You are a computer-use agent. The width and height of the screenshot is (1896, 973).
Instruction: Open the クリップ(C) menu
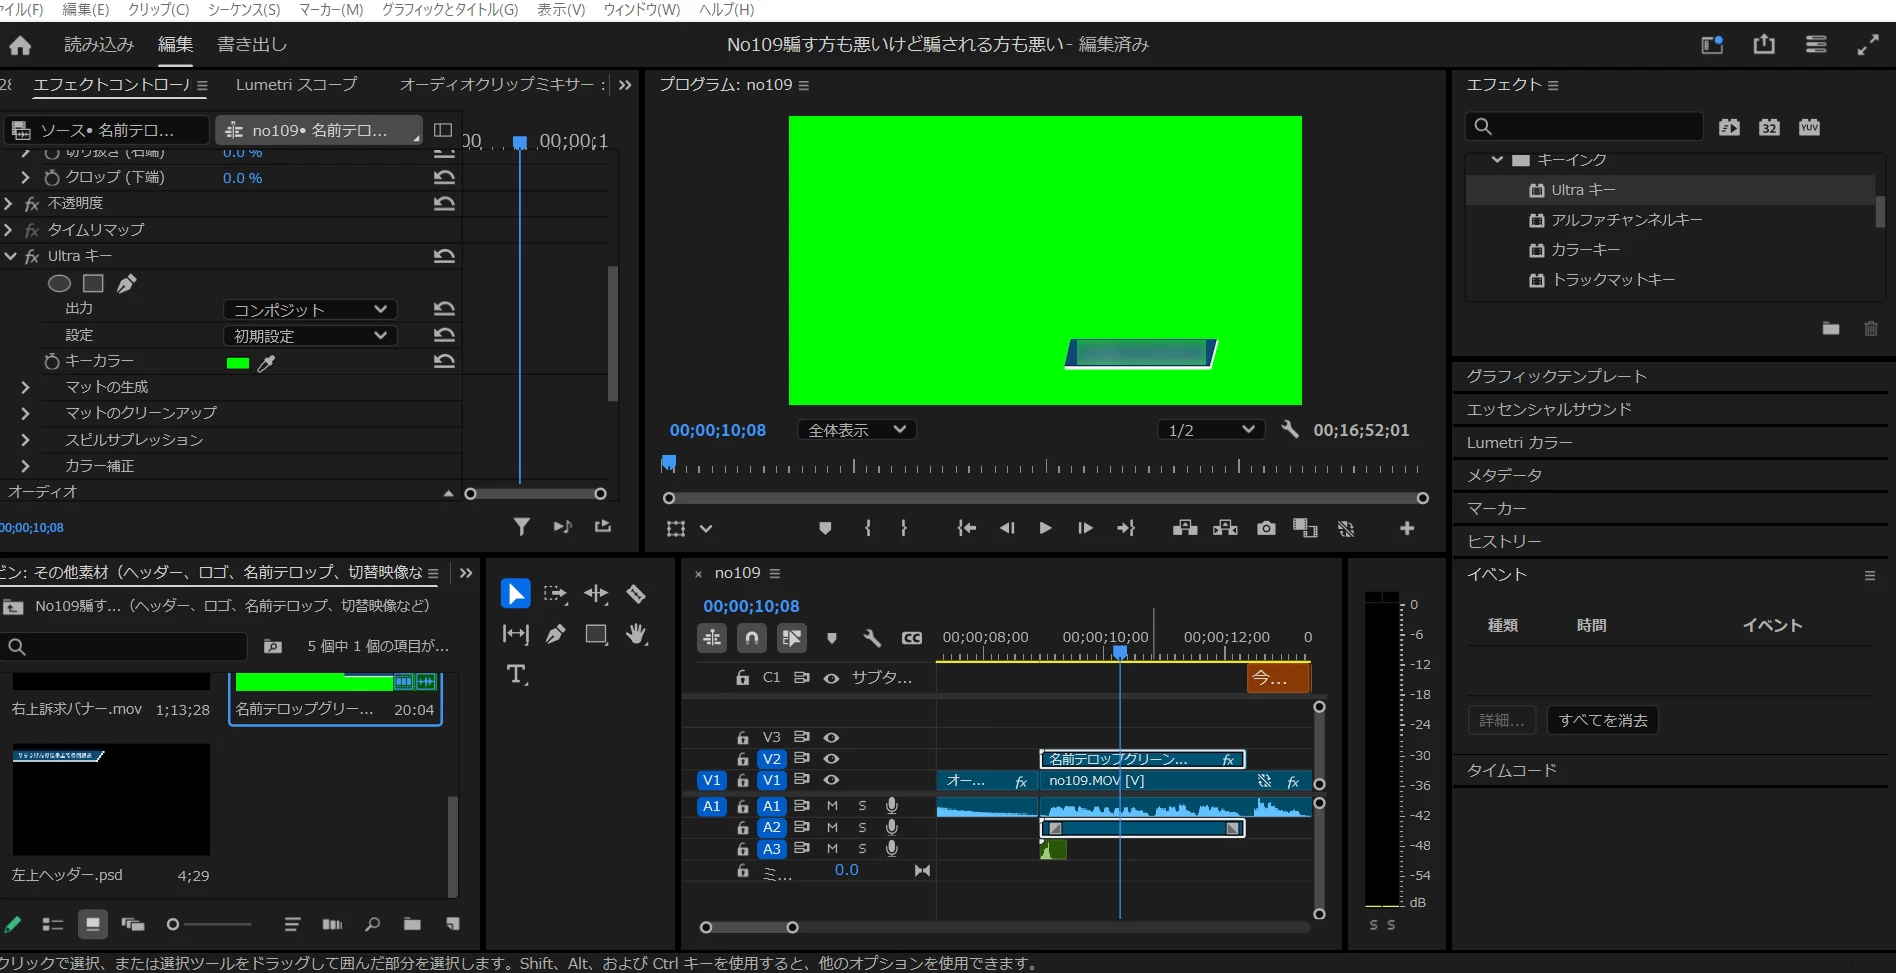click(x=158, y=10)
